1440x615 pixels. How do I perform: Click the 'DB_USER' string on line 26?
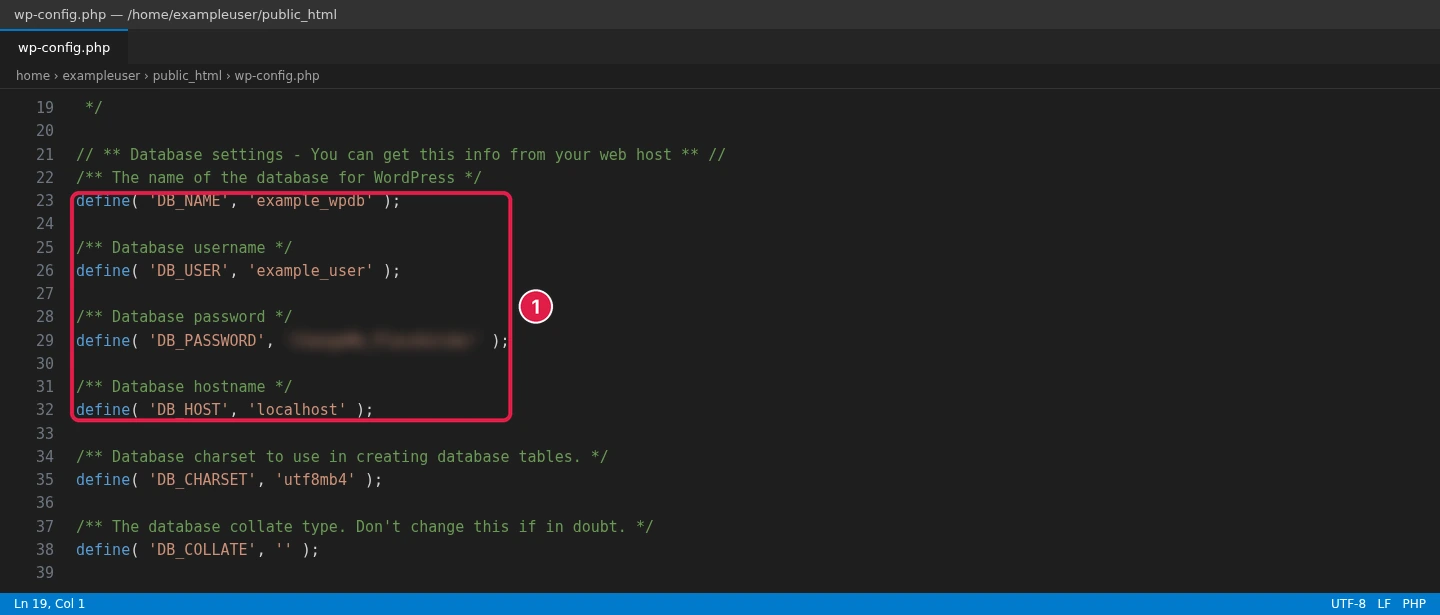[x=189, y=271]
